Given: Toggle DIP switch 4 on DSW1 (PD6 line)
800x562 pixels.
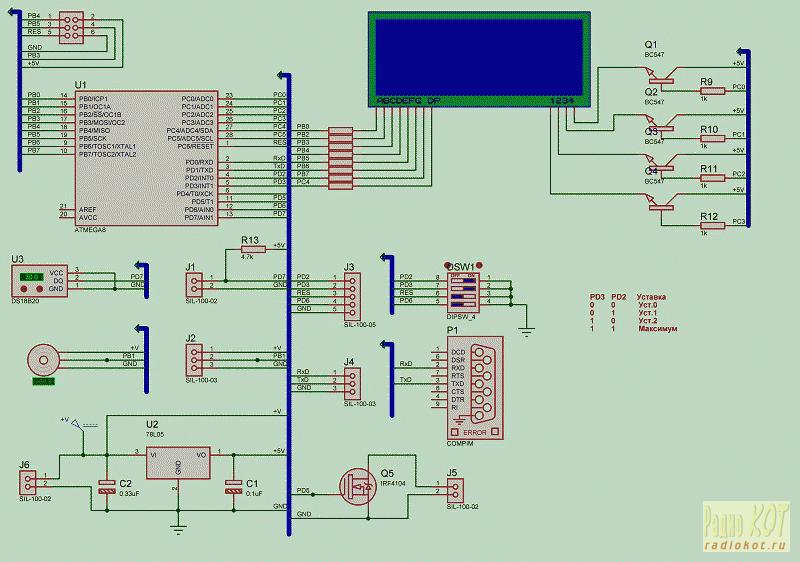Looking at the screenshot, I should pyautogui.click(x=463, y=304).
